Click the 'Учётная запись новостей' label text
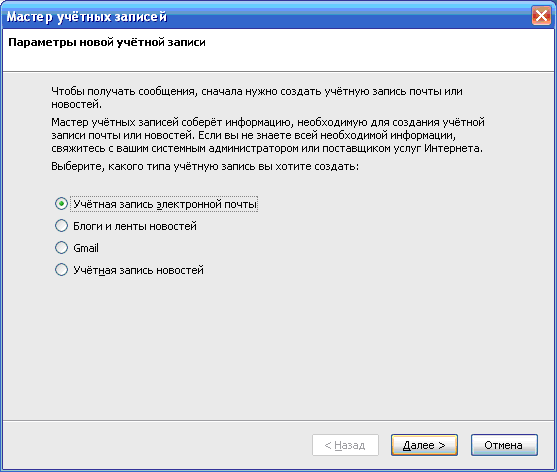 (138, 270)
